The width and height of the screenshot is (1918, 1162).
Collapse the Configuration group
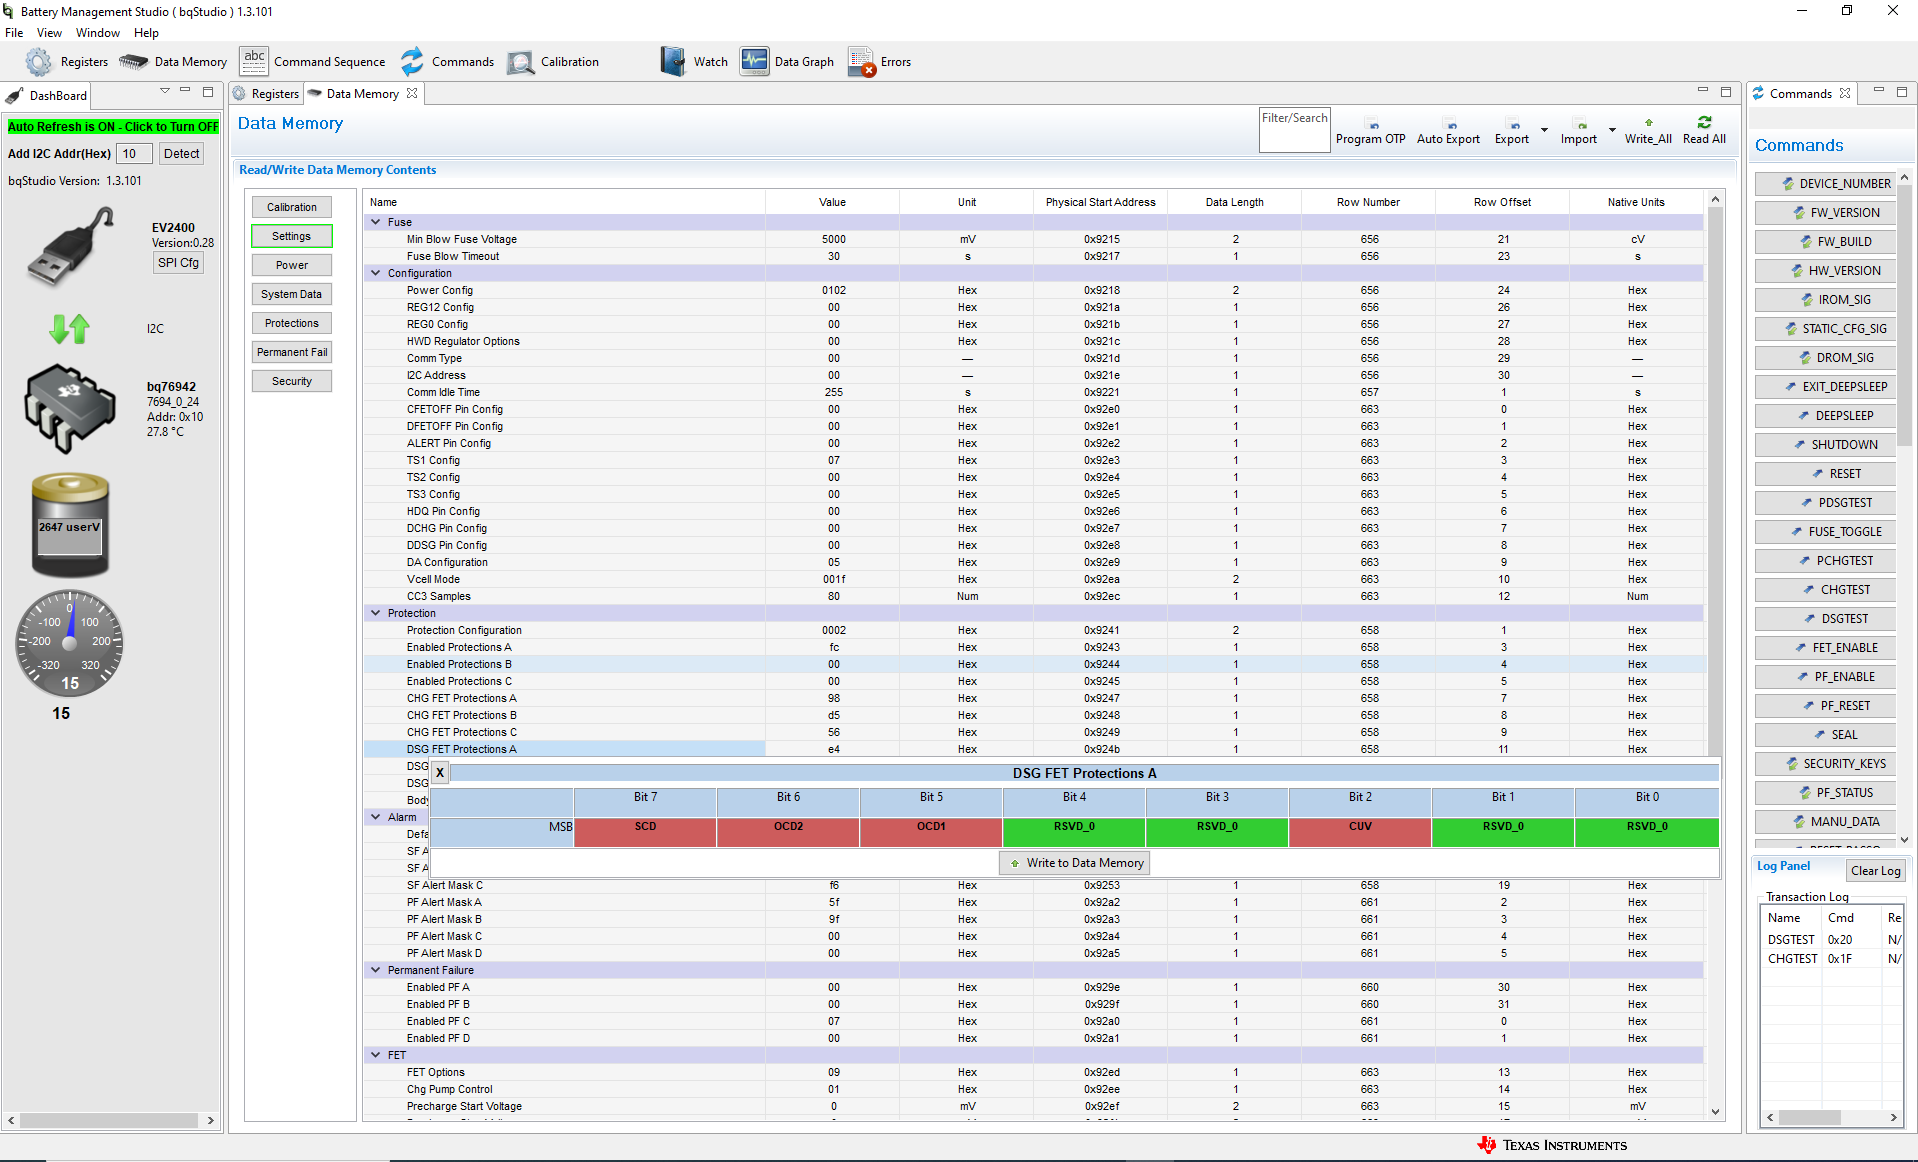[376, 273]
